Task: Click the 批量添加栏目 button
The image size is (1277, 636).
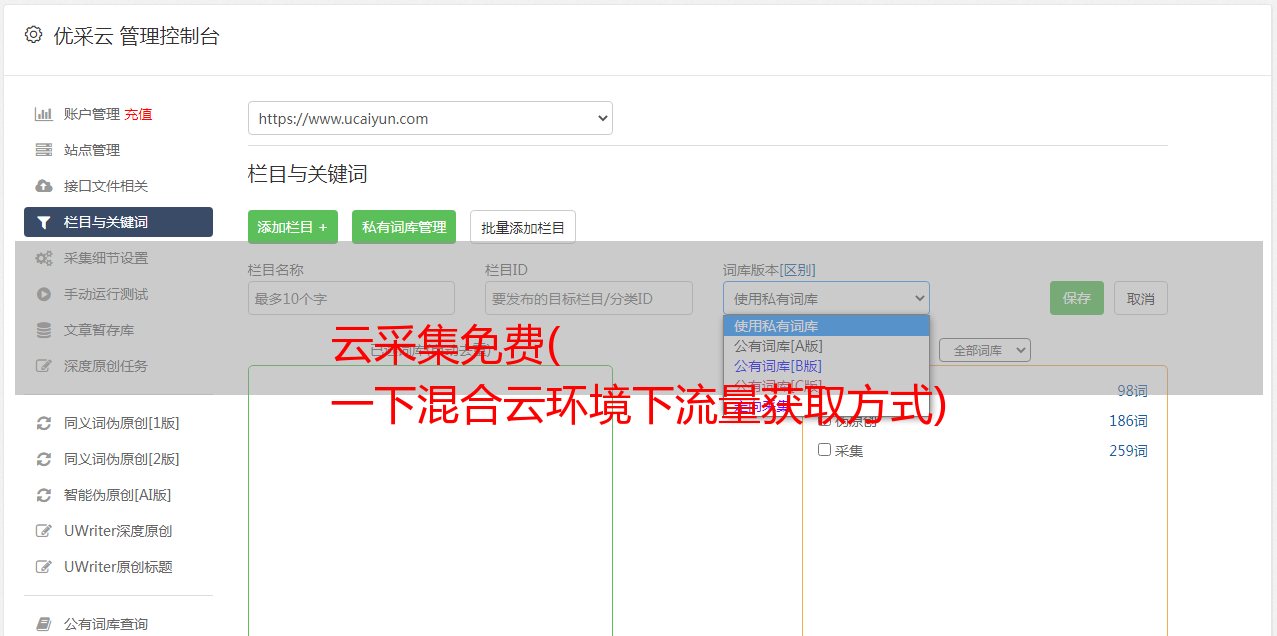Action: (523, 227)
